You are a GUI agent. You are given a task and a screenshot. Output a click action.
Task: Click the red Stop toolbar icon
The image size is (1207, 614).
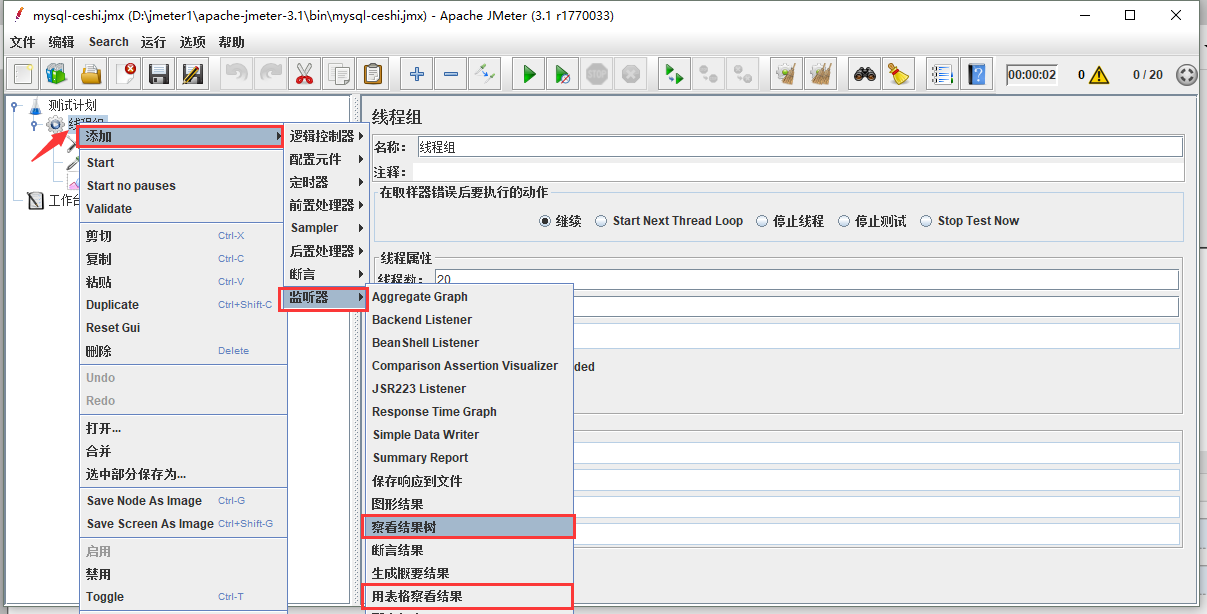[x=597, y=74]
